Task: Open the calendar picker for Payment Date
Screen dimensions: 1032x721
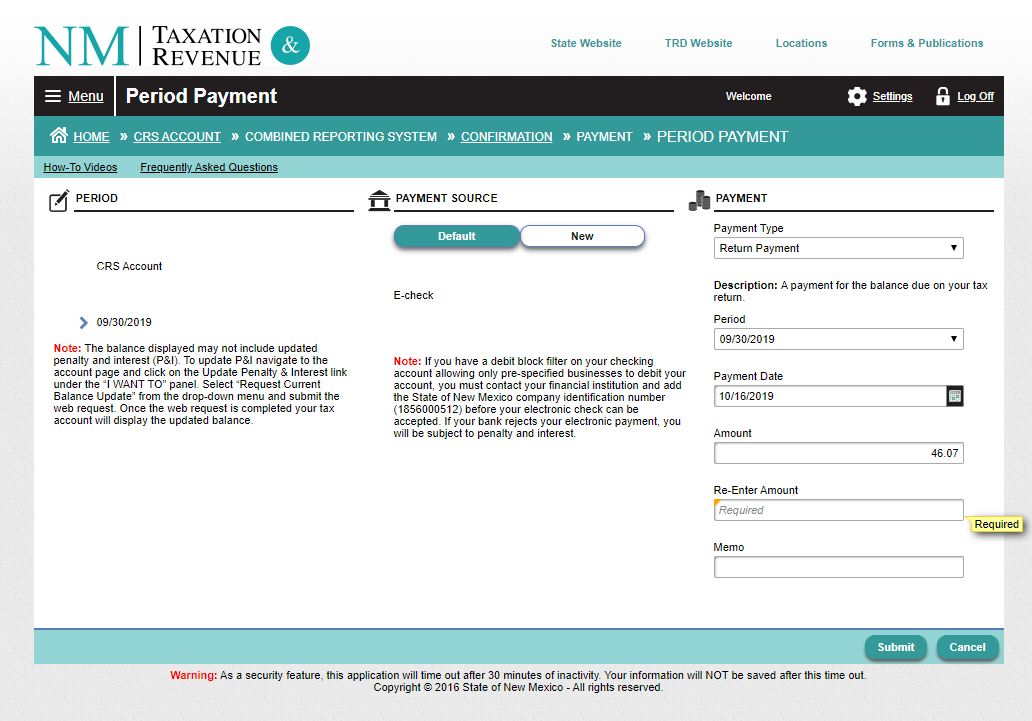Action: pyautogui.click(x=954, y=396)
